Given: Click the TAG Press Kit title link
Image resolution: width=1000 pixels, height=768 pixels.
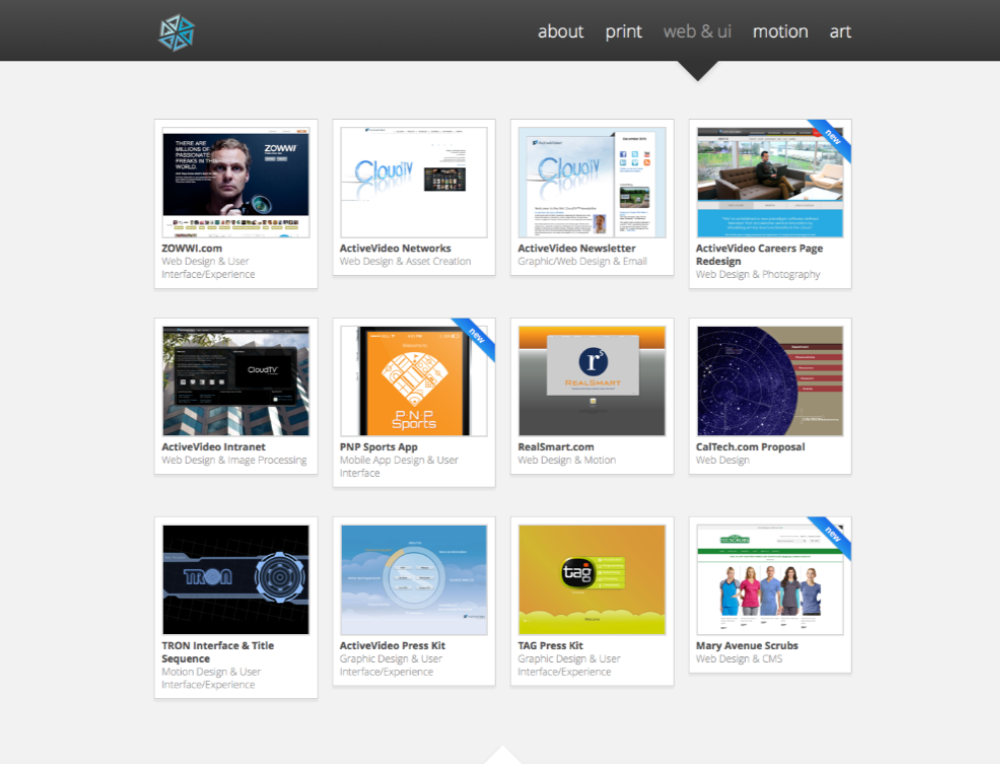Looking at the screenshot, I should click(x=550, y=646).
